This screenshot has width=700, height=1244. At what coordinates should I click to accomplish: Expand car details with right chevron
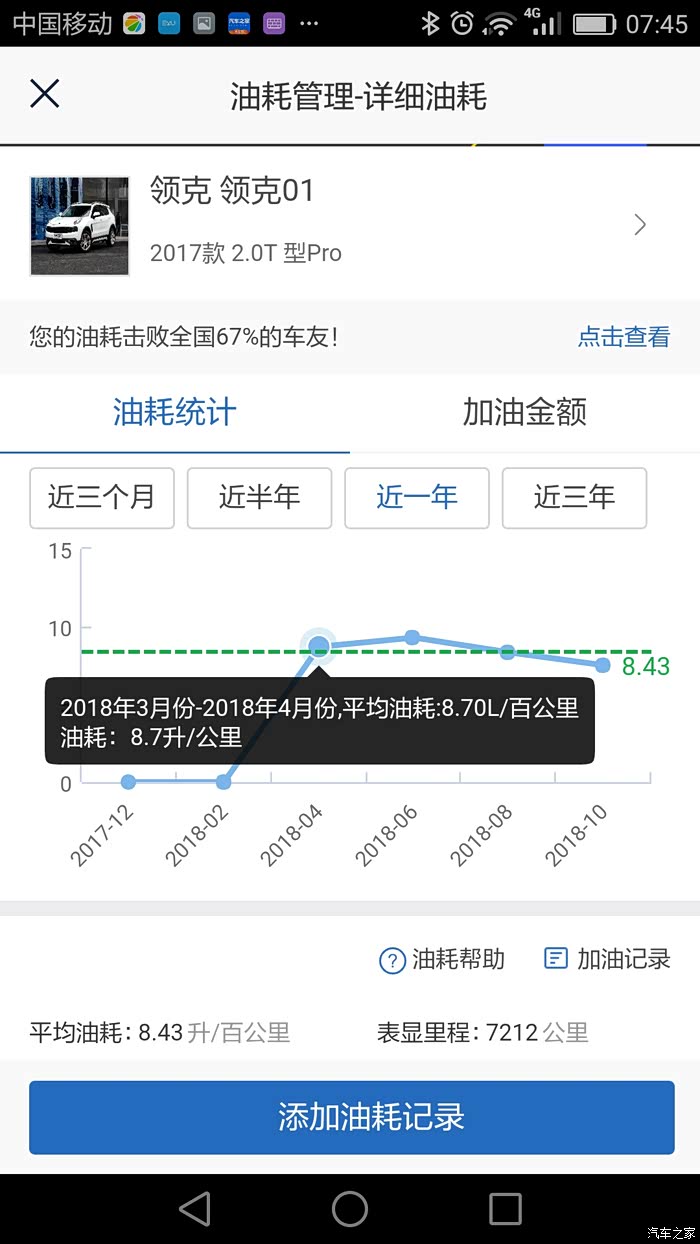point(640,225)
